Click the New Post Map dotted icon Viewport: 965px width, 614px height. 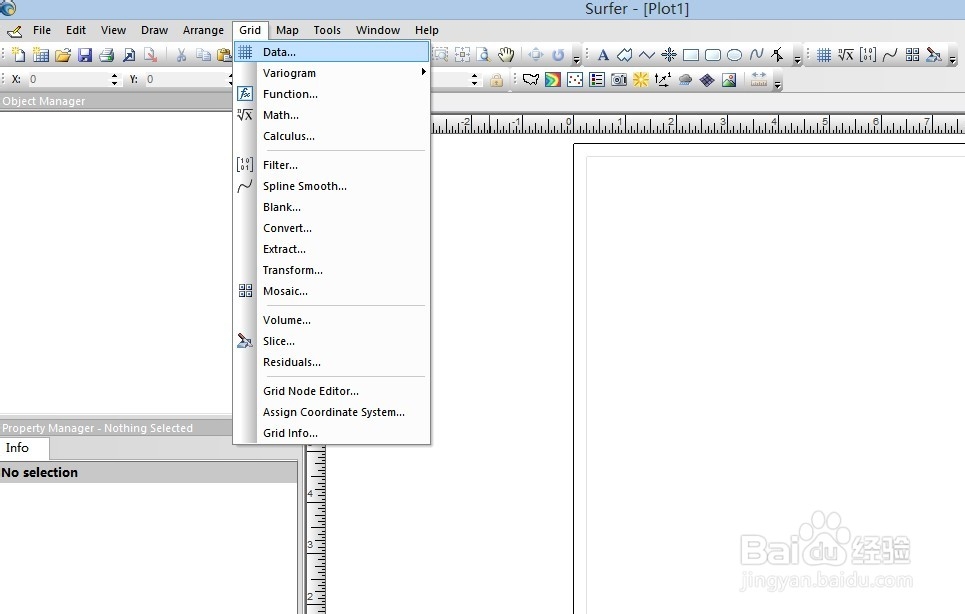point(575,79)
